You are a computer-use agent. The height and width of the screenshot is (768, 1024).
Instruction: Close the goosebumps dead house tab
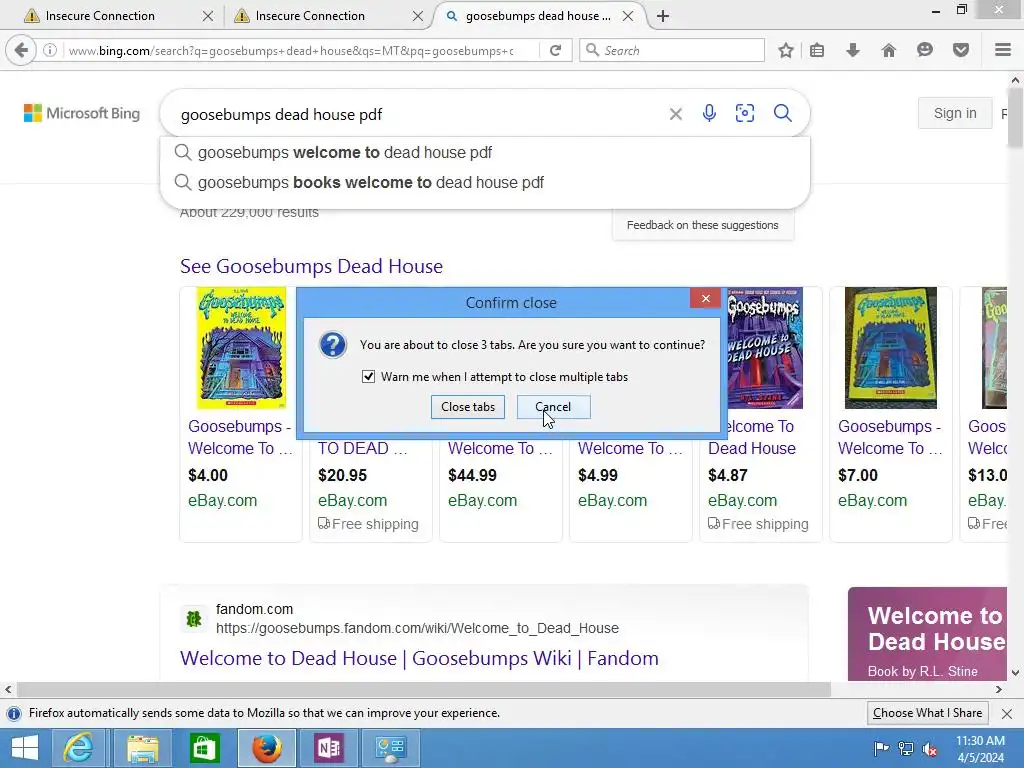pos(628,16)
